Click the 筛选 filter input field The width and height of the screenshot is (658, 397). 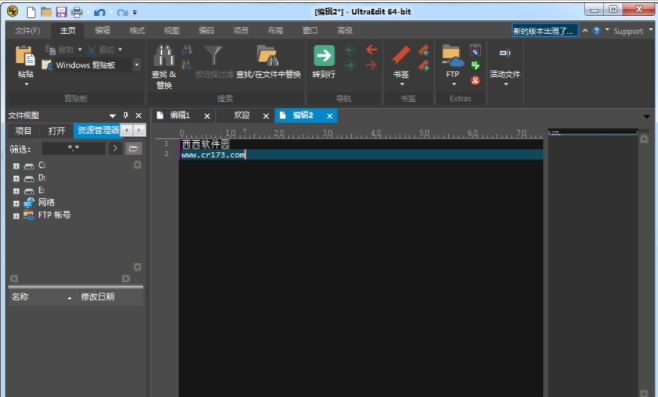point(73,148)
